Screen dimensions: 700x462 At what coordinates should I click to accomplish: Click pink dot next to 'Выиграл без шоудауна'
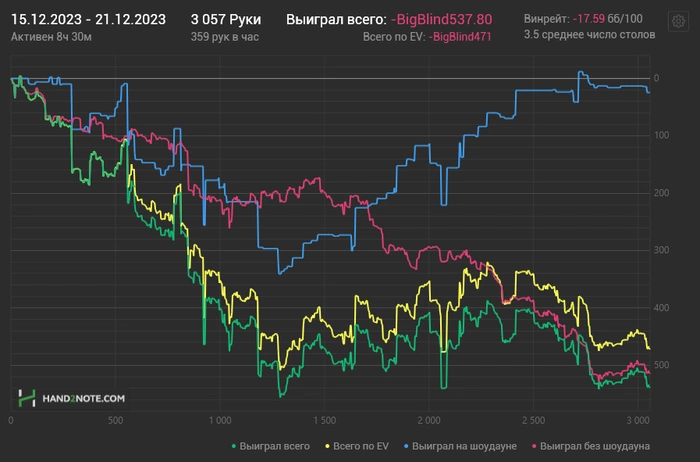point(534,446)
